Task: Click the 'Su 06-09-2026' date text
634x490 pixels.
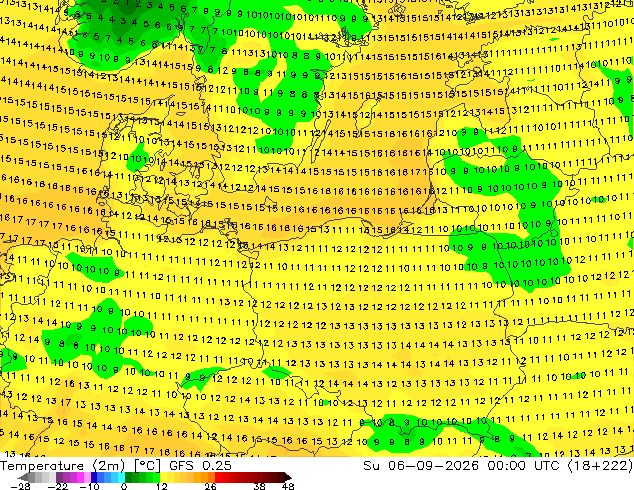Action: [423, 466]
